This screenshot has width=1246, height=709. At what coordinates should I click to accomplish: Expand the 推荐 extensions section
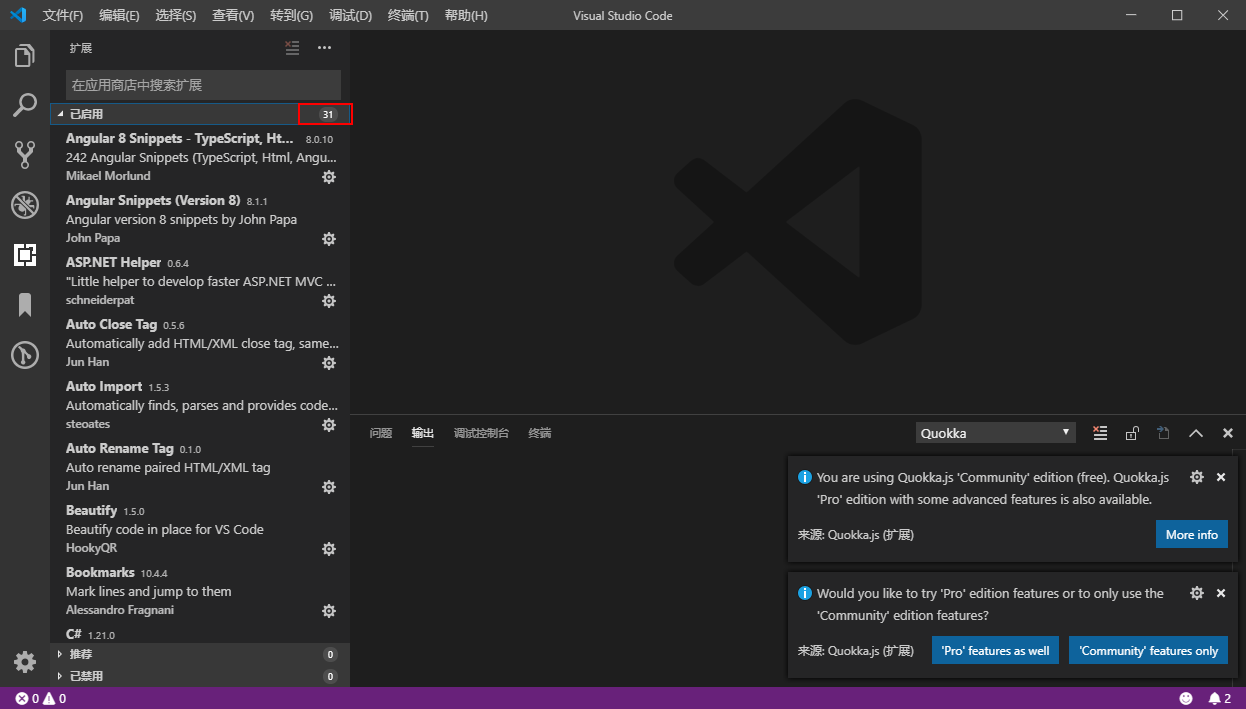[200, 654]
